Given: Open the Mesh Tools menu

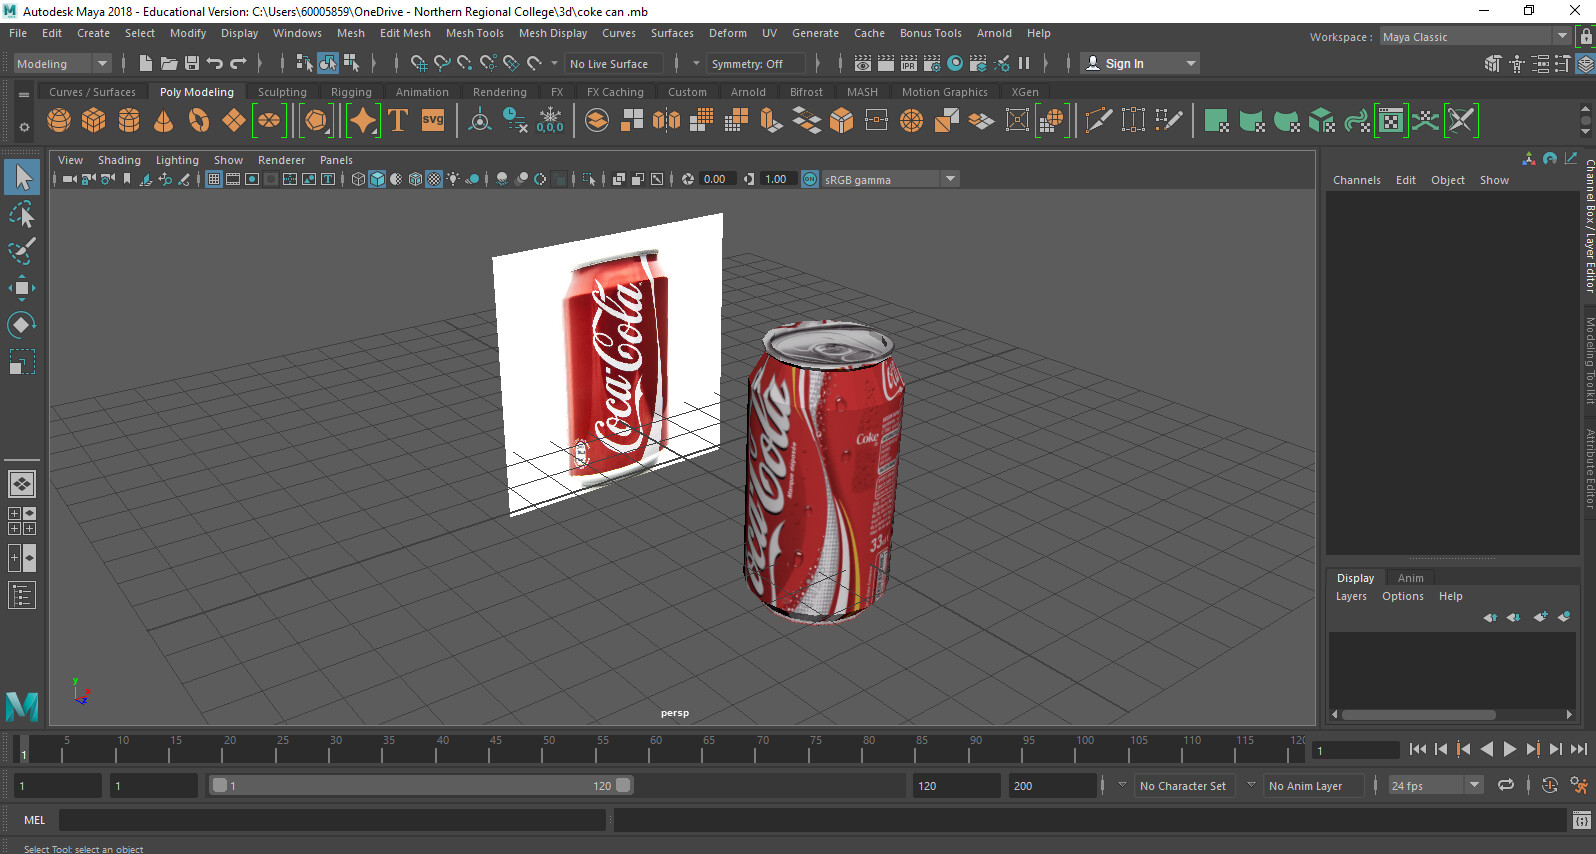Looking at the screenshot, I should (x=474, y=33).
